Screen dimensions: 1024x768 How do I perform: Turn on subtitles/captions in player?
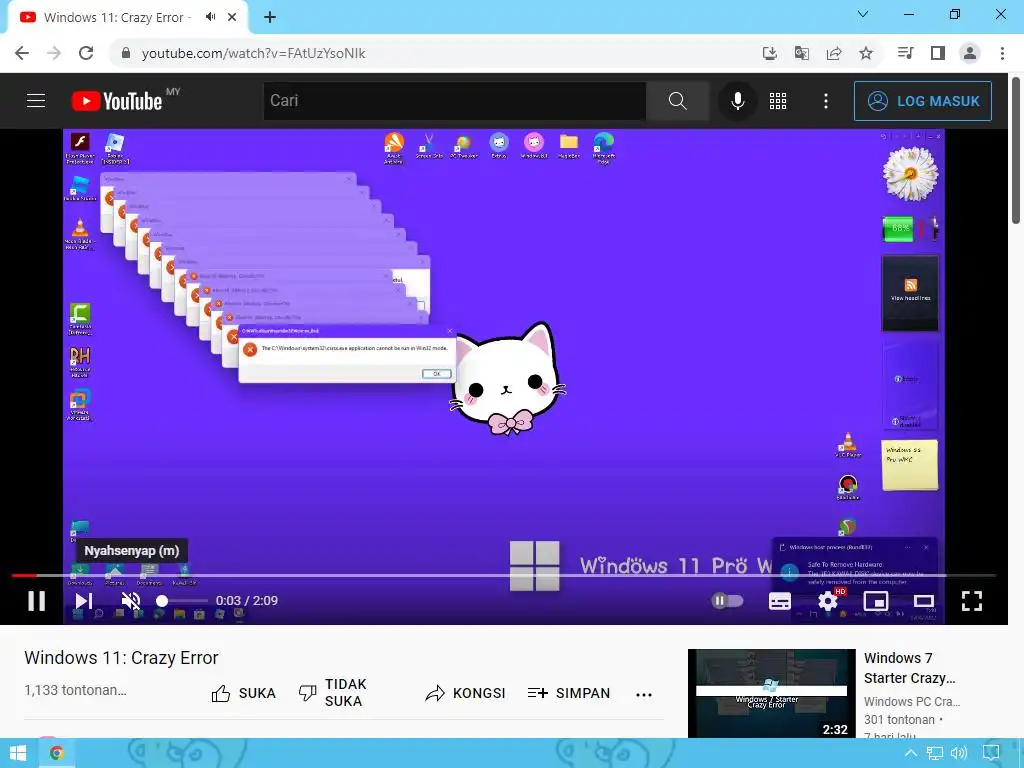(779, 601)
